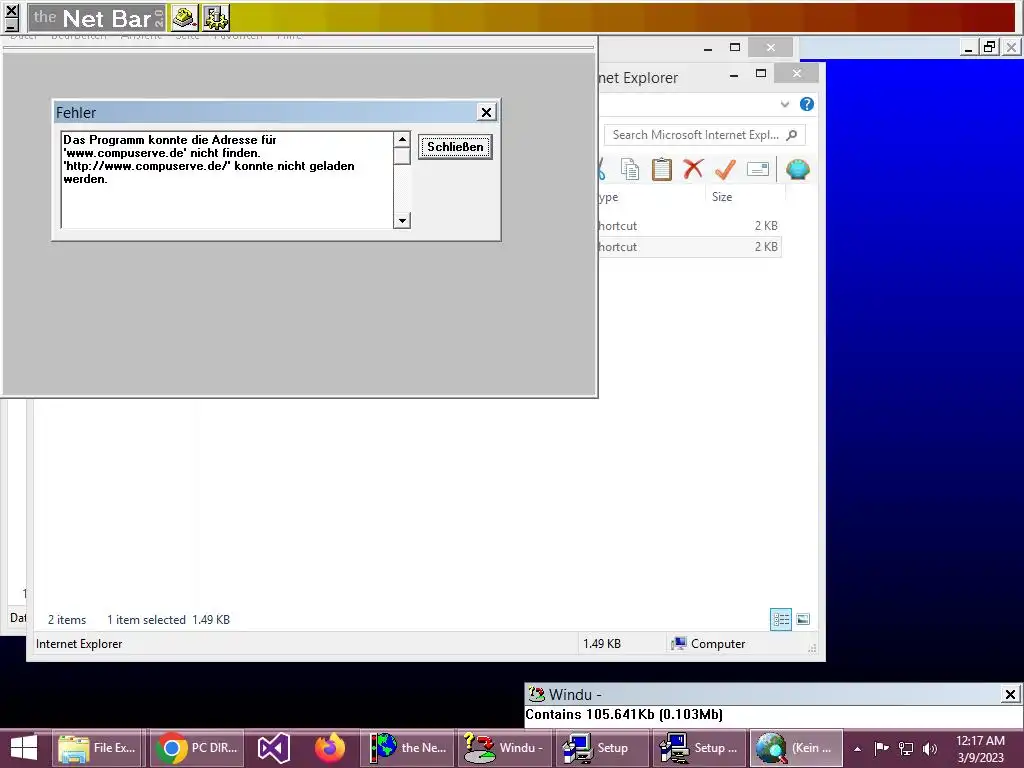Close the Fehler dialog with its X
Image resolution: width=1024 pixels, height=768 pixels.
point(486,112)
